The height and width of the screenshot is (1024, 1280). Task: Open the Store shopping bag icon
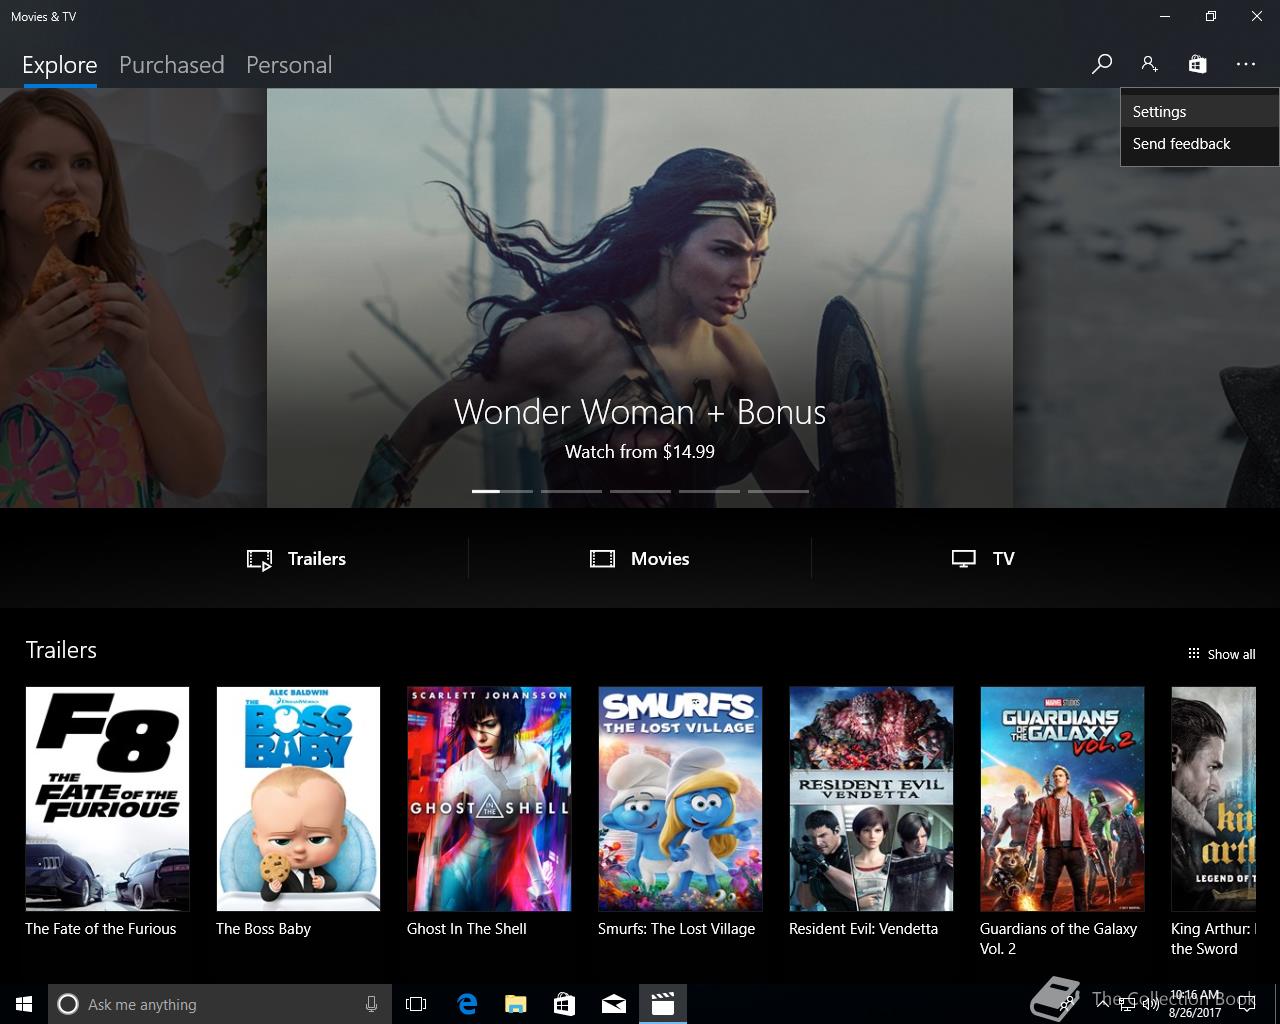tap(1197, 65)
